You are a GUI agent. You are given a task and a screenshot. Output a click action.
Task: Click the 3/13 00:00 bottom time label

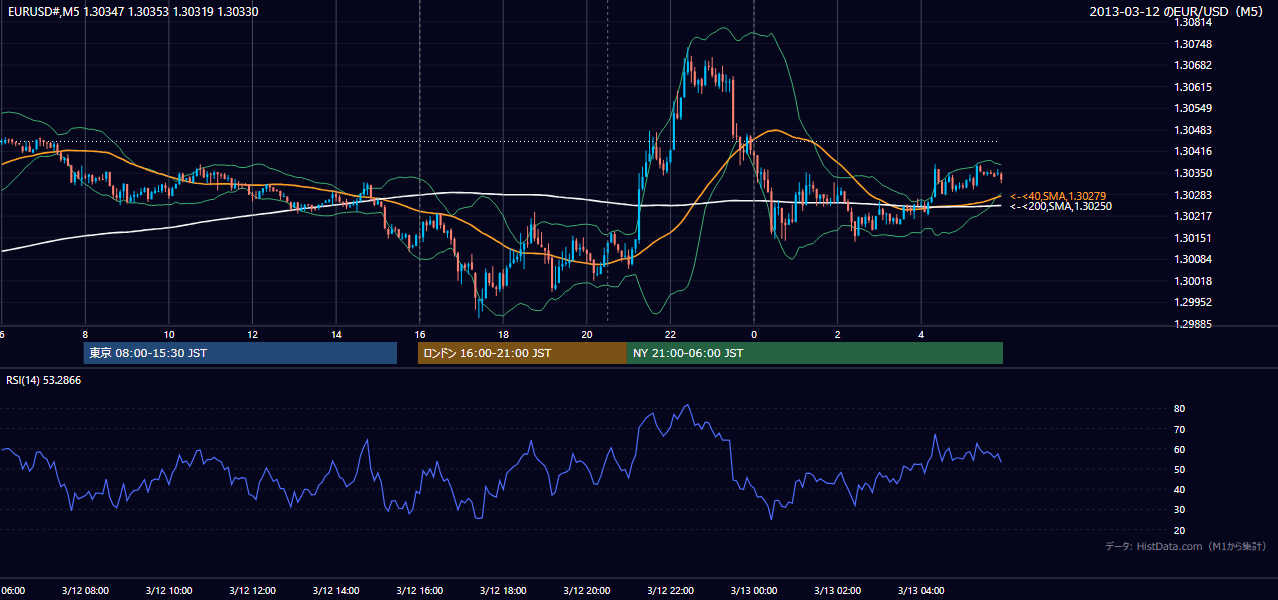754,590
